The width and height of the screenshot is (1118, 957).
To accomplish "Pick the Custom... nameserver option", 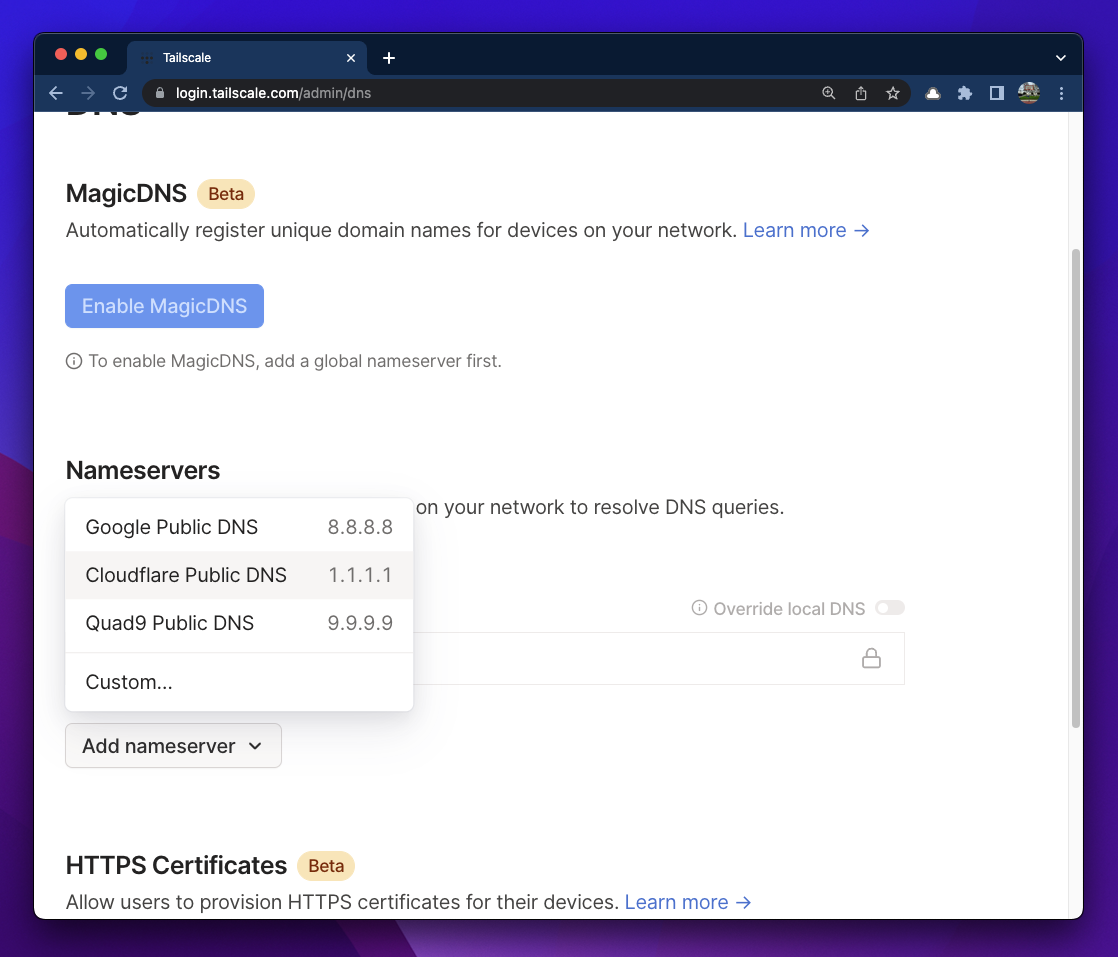I will coord(129,682).
